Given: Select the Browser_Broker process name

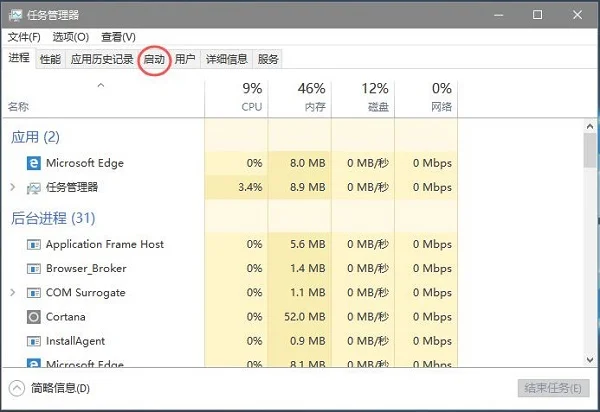Looking at the screenshot, I should tap(86, 269).
